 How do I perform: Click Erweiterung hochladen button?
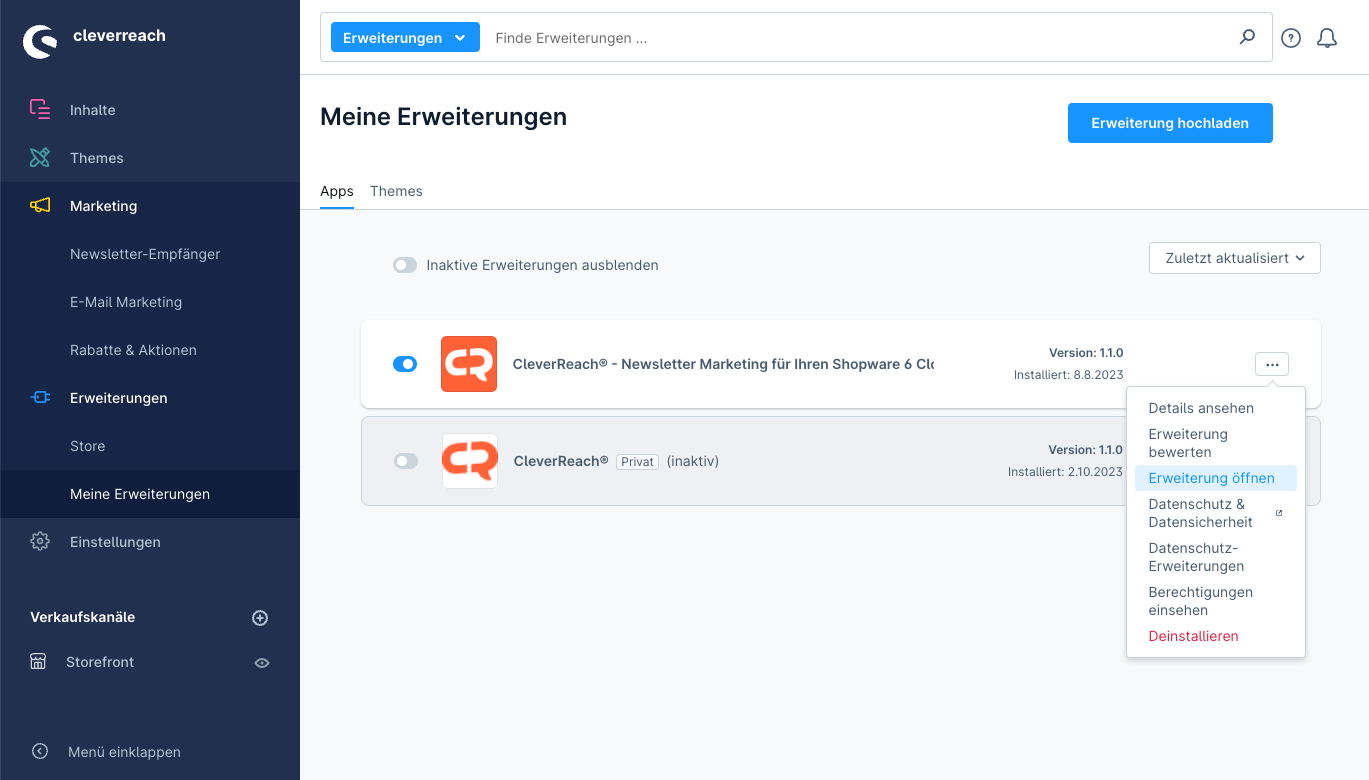click(1170, 123)
